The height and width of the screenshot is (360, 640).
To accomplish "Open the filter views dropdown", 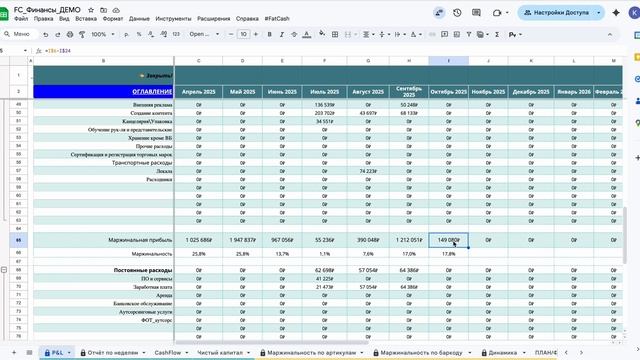I will point(482,35).
